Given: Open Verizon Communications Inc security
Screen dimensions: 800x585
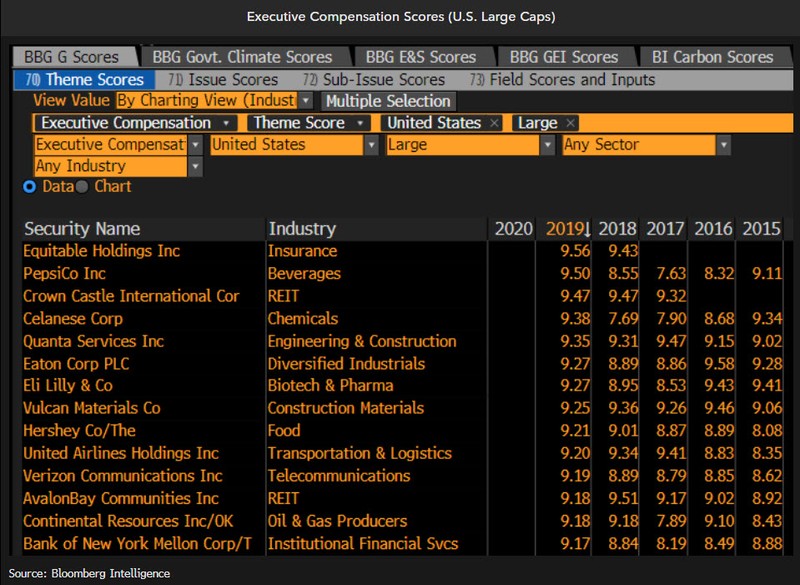Looking at the screenshot, I should [x=123, y=476].
